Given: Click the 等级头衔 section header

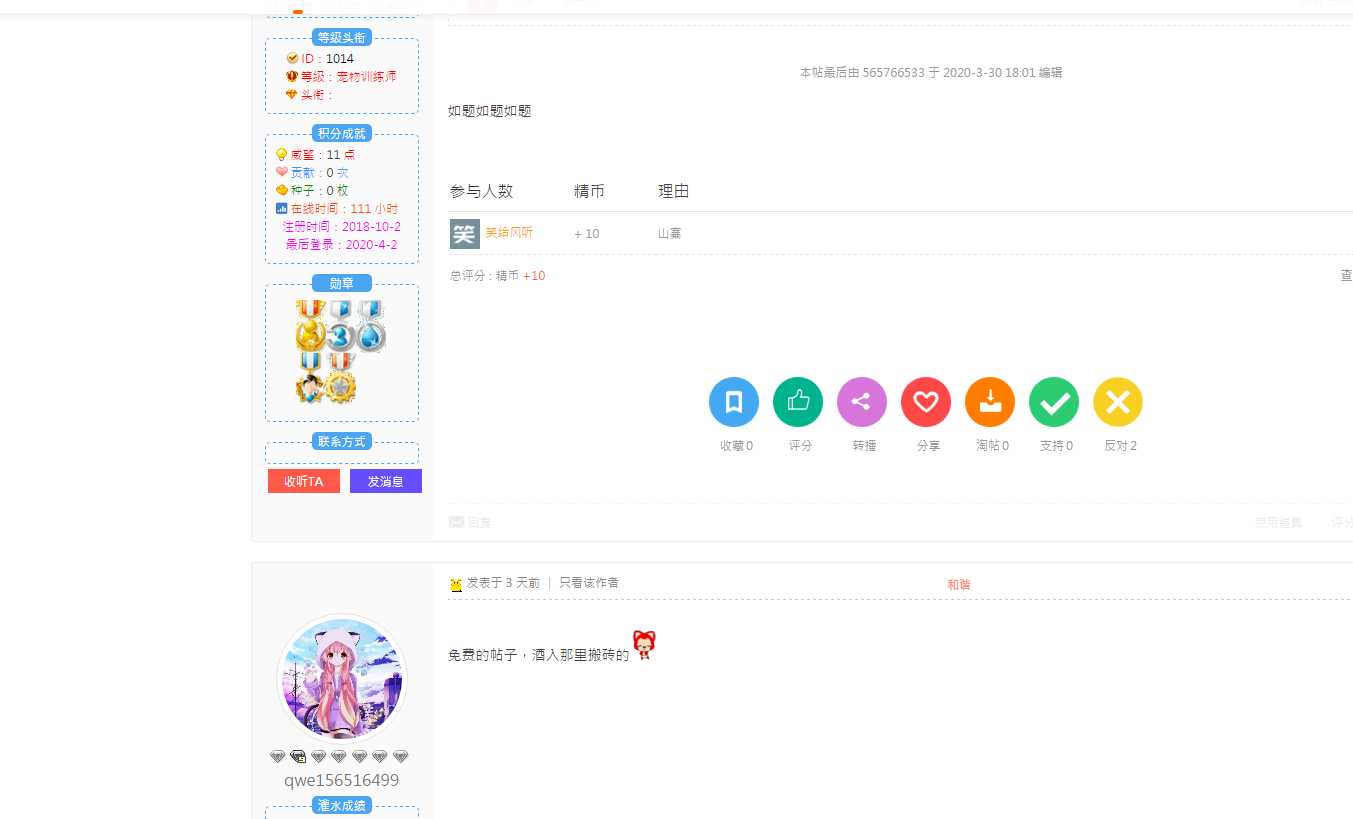Looking at the screenshot, I should (x=342, y=37).
